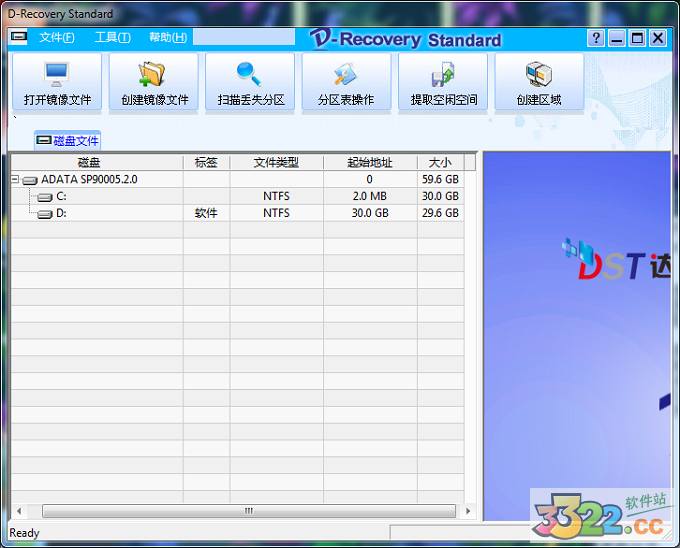Click the ? help button in title bar
This screenshot has width=680, height=548.
tap(596, 38)
